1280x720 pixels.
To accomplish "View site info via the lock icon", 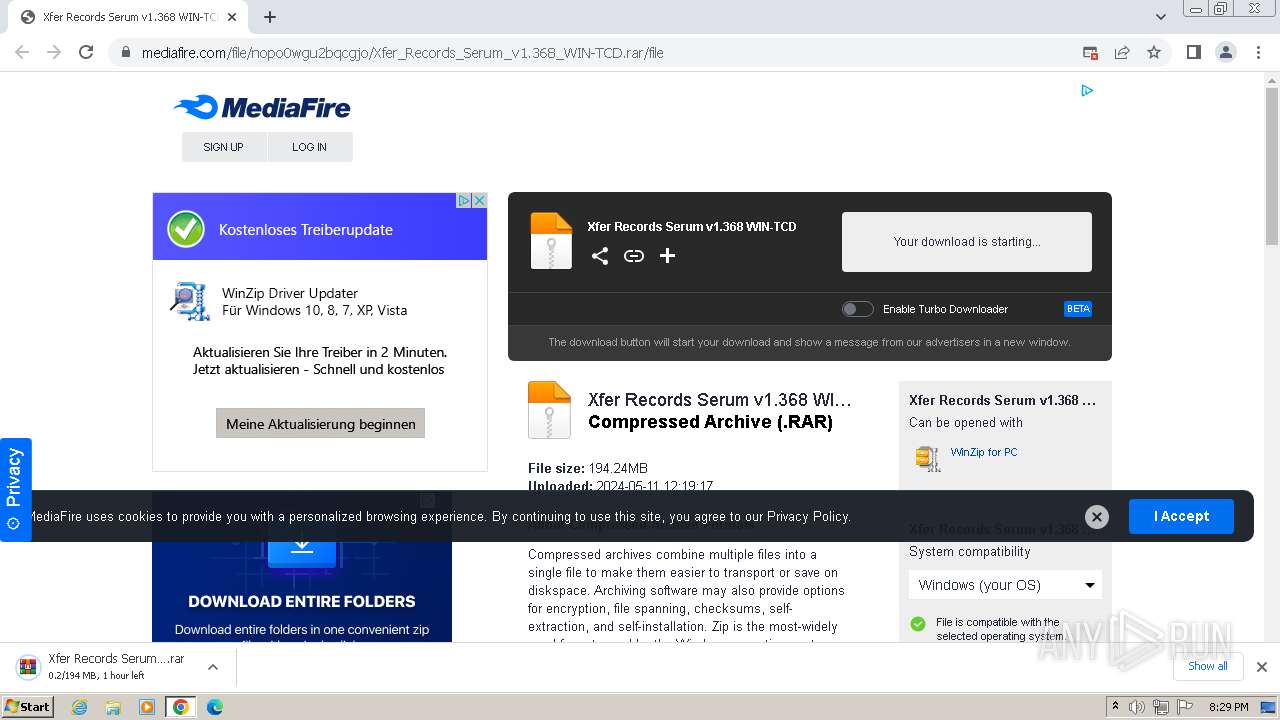I will click(126, 52).
